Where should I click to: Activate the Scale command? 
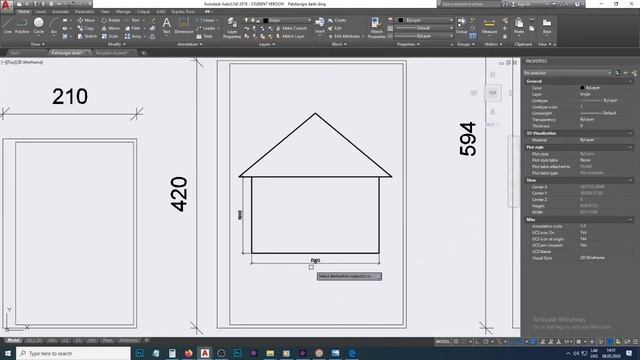(x=110, y=36)
